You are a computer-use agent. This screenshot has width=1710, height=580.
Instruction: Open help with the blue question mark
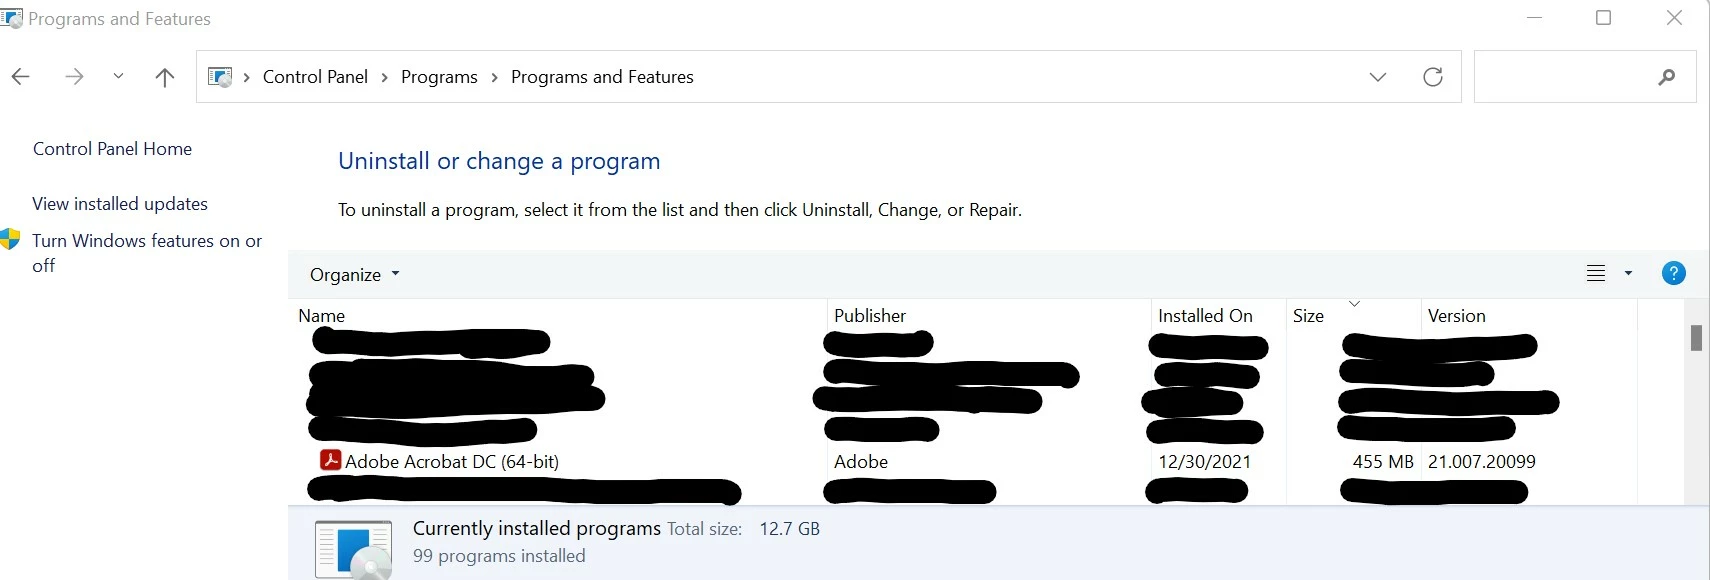[x=1673, y=273]
